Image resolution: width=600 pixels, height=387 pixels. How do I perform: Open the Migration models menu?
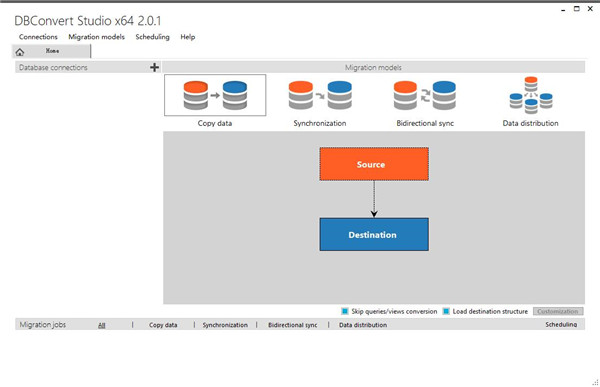(x=96, y=37)
